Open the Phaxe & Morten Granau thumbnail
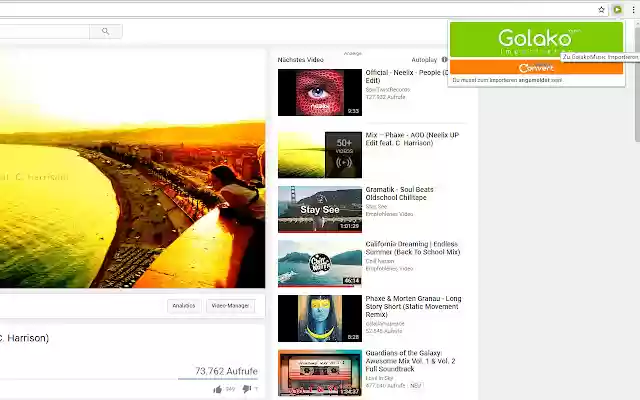Screen dimensions: 640x400 [x=320, y=318]
